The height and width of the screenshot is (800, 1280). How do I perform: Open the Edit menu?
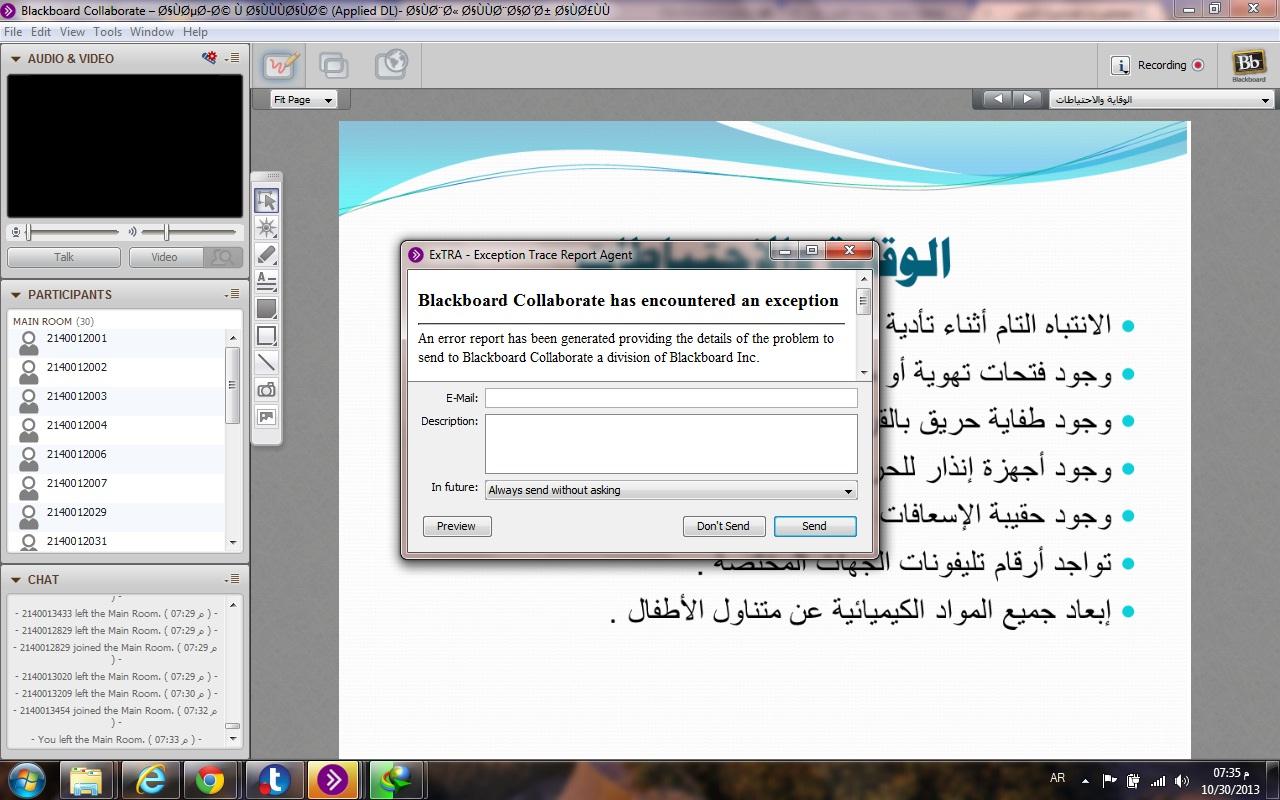pyautogui.click(x=41, y=32)
